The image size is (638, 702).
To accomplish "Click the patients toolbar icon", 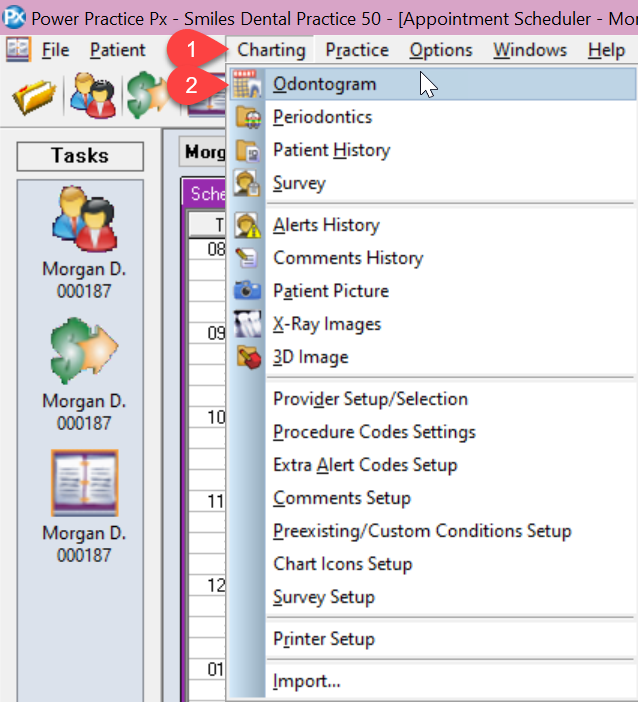I will (x=93, y=95).
